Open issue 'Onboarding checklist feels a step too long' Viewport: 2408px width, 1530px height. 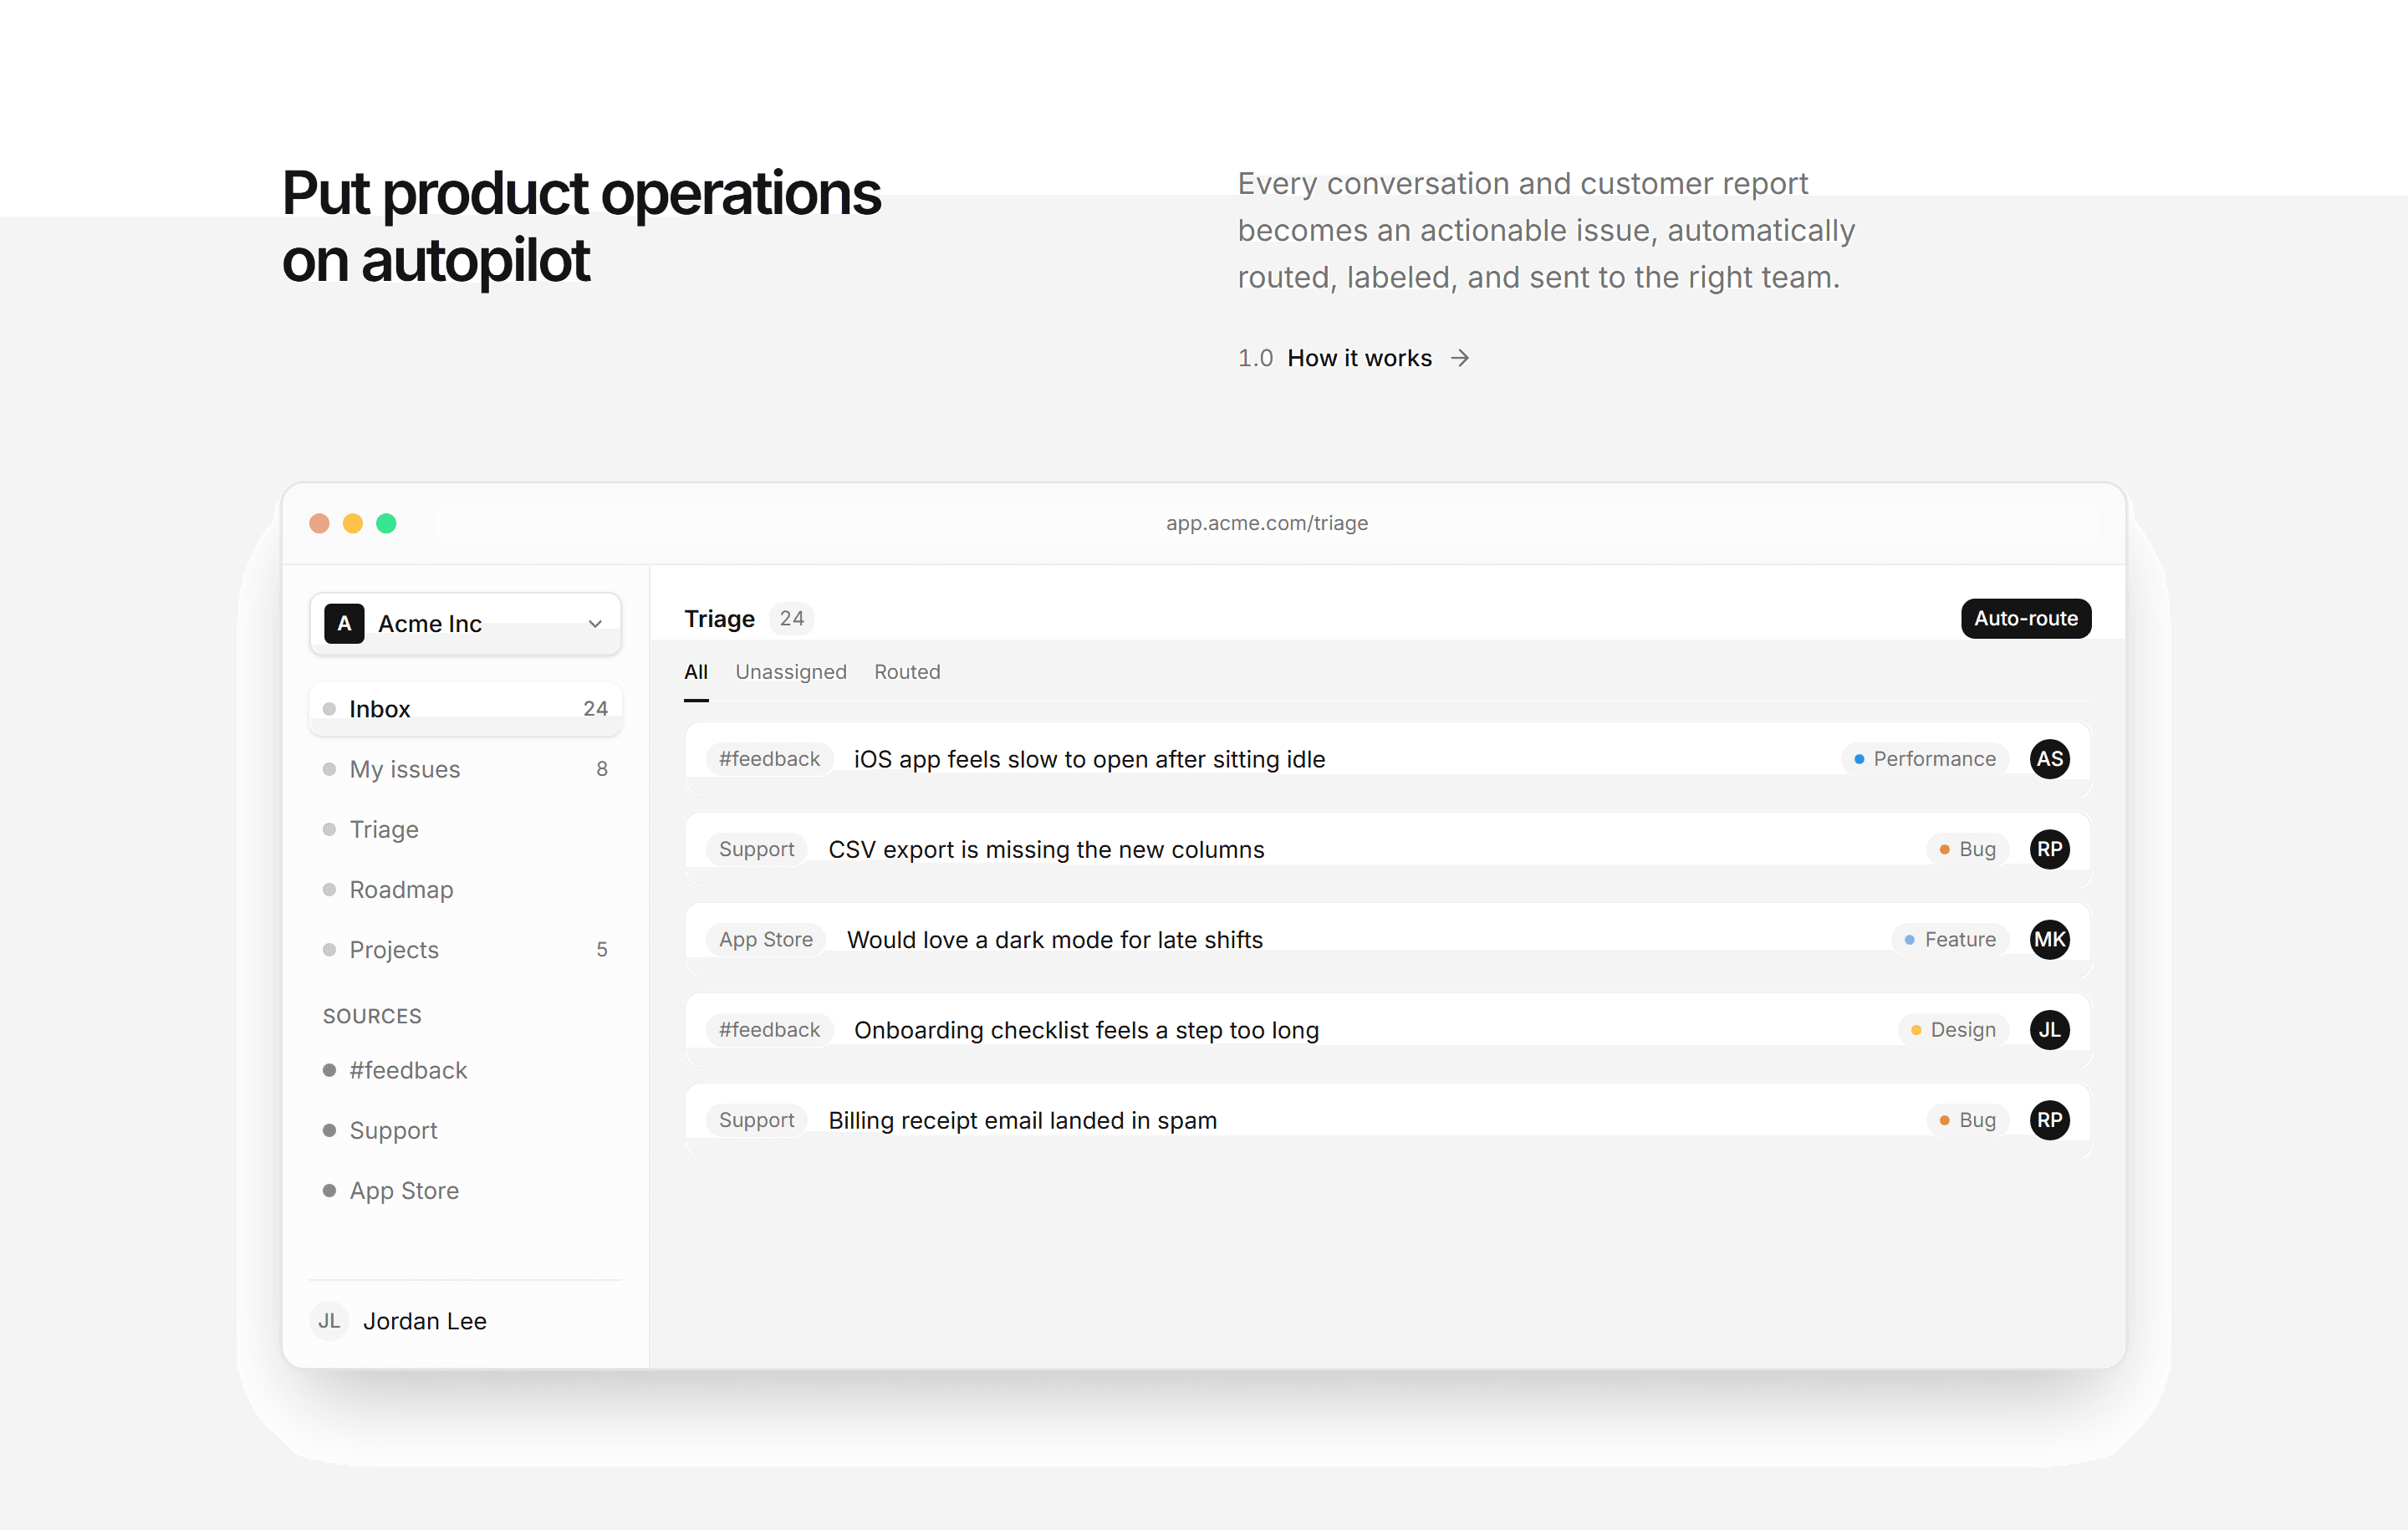tap(1388, 1029)
